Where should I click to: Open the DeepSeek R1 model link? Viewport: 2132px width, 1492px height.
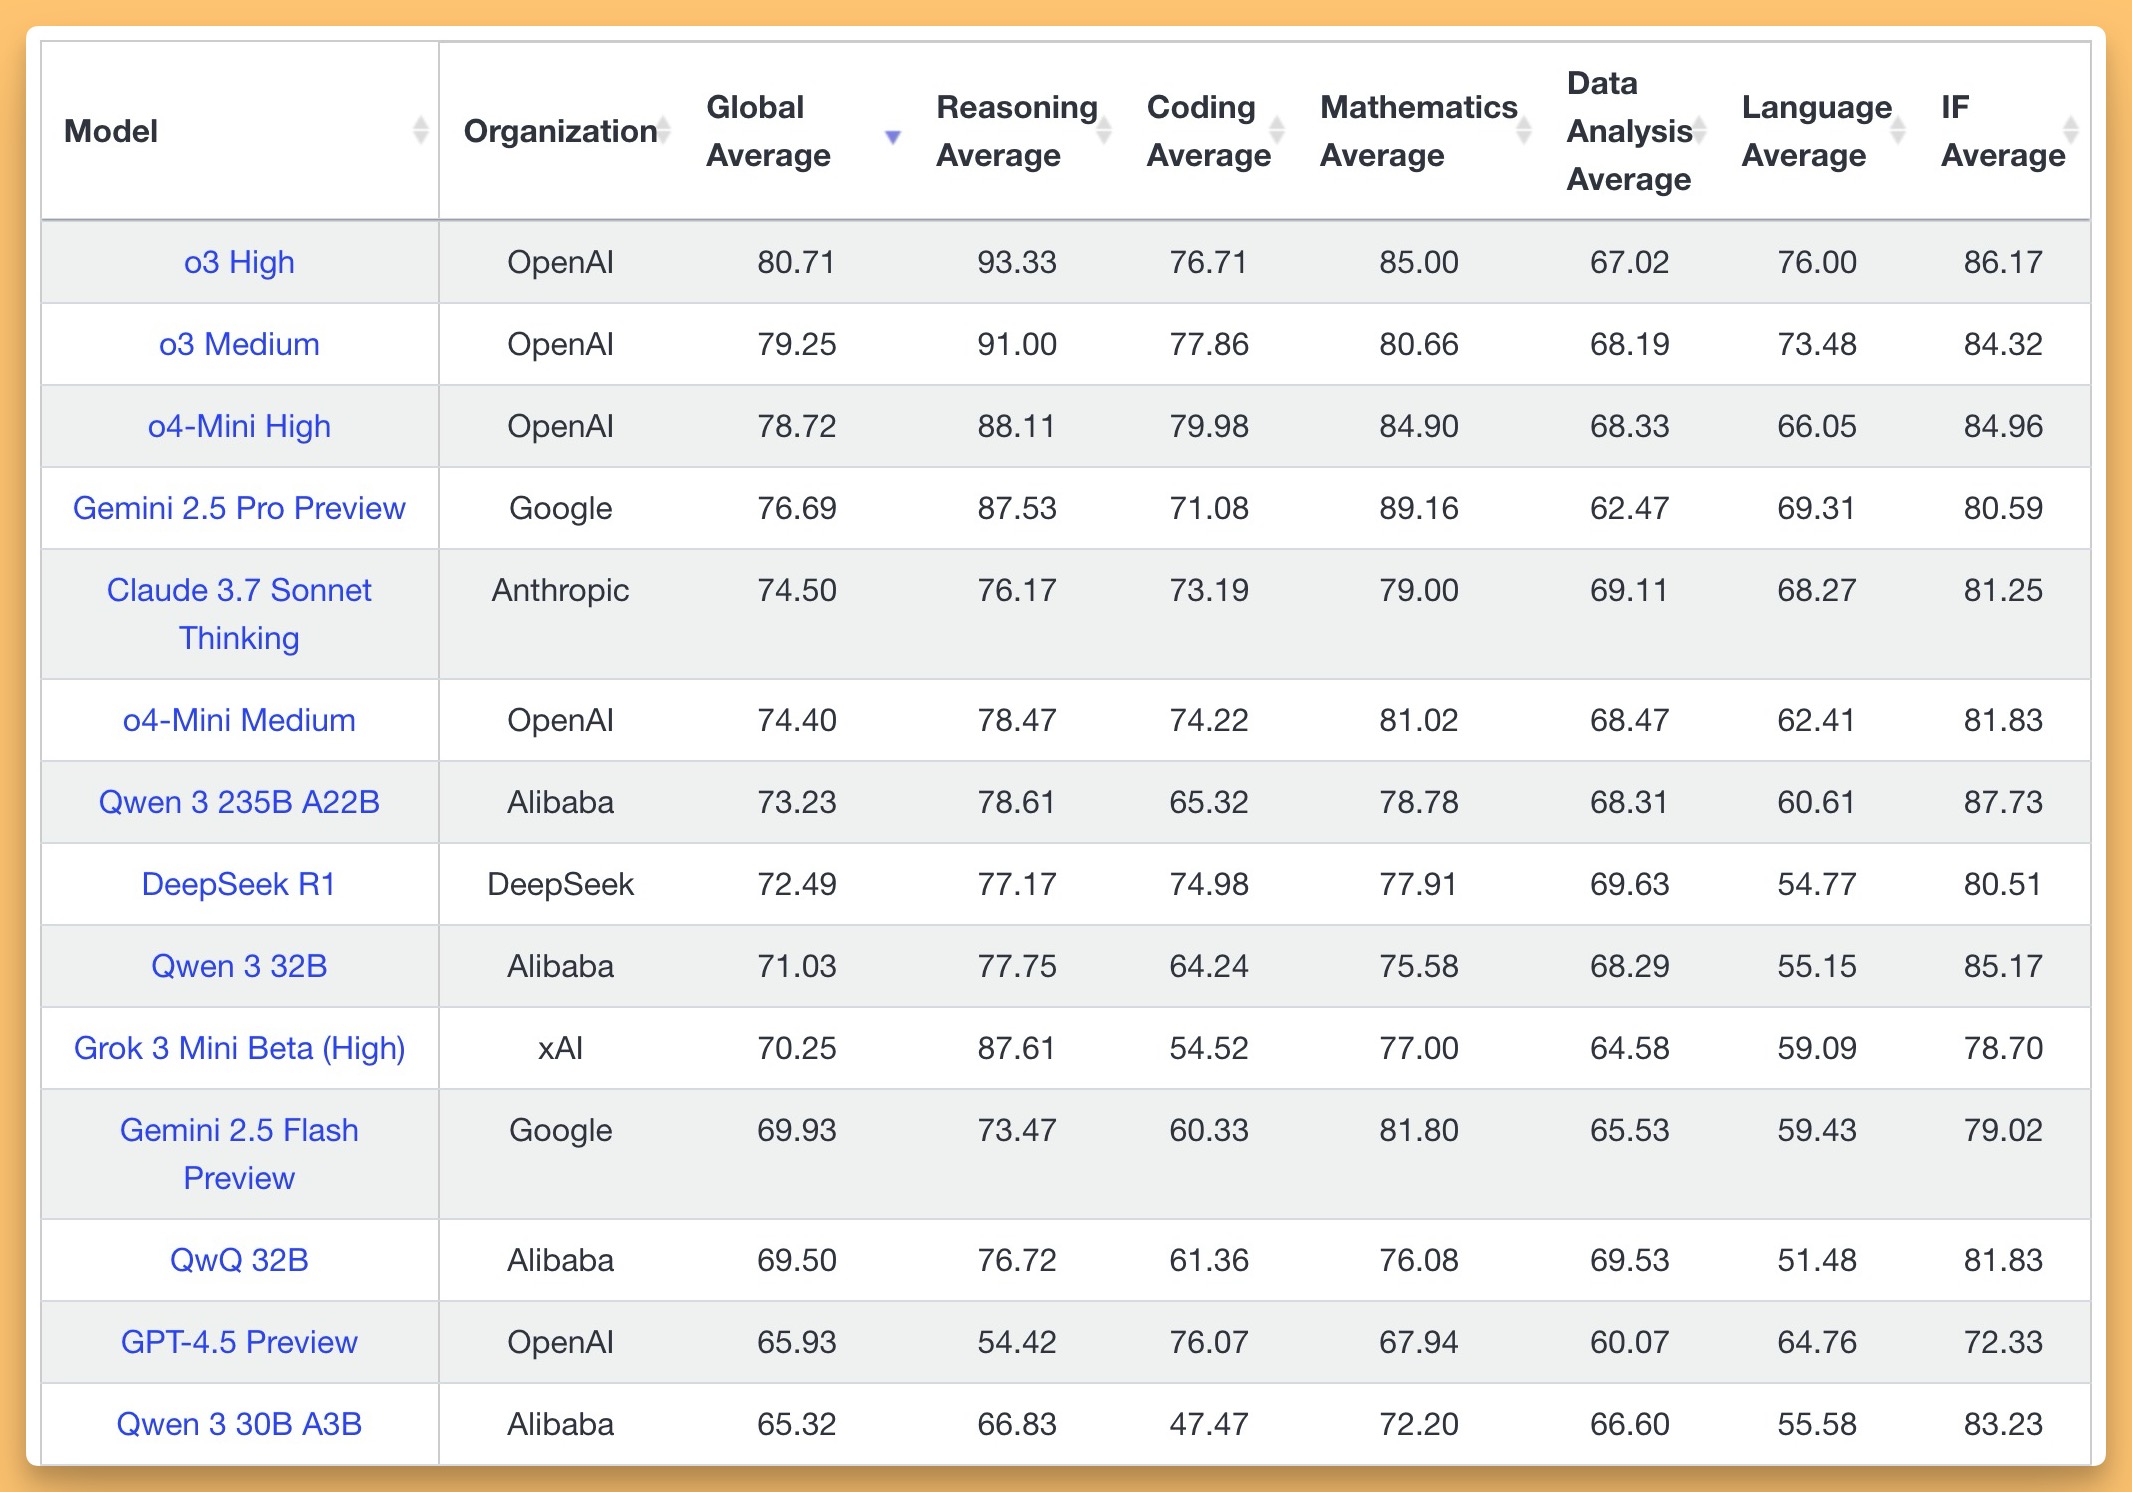tap(239, 884)
